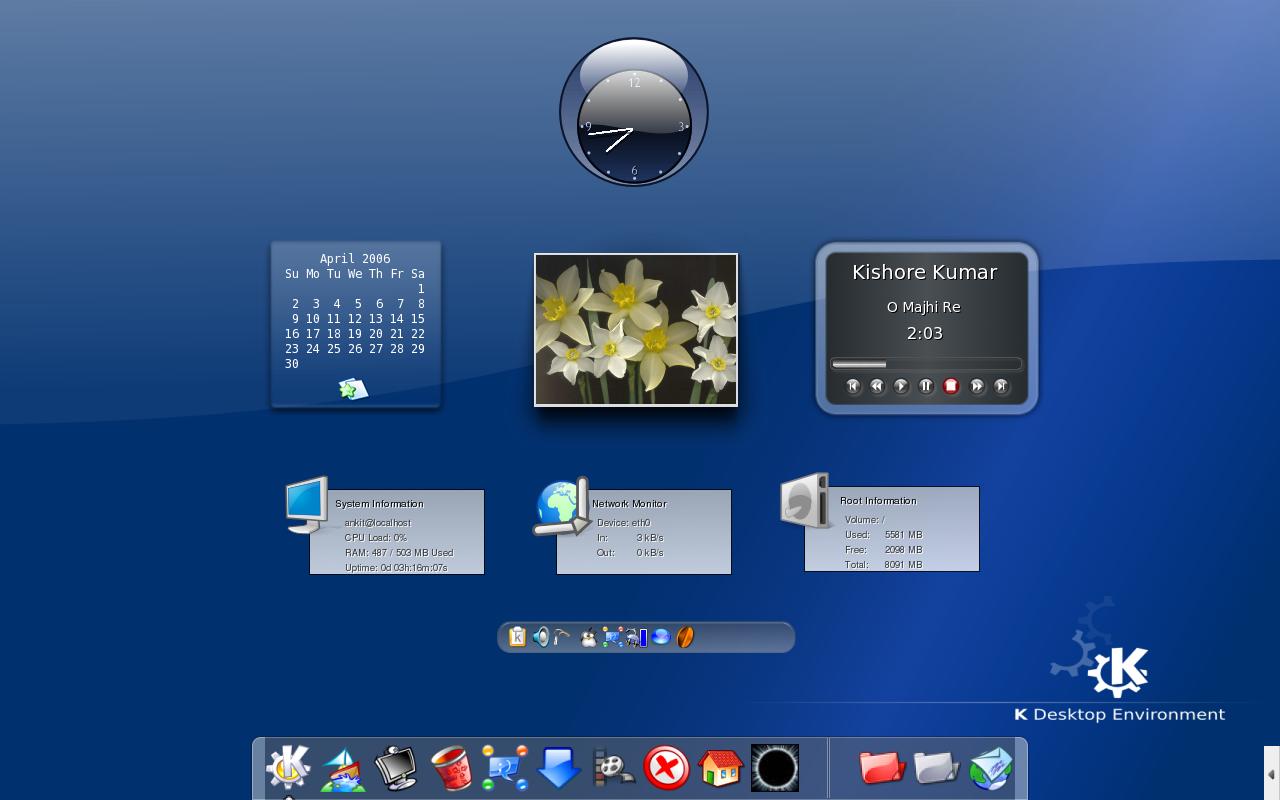Viewport: 1280px width, 800px height.
Task: Skip to previous track in player
Action: coord(853,386)
